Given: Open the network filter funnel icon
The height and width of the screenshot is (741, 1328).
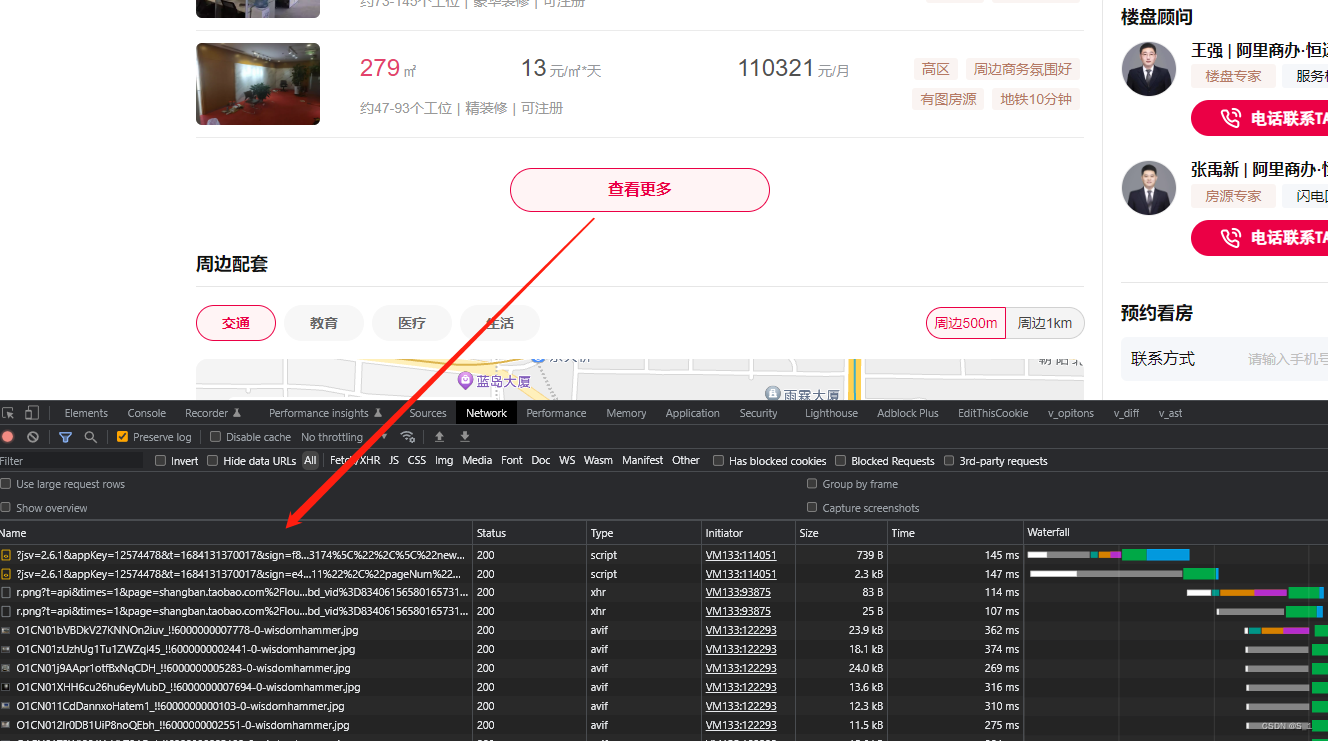Looking at the screenshot, I should pyautogui.click(x=66, y=437).
